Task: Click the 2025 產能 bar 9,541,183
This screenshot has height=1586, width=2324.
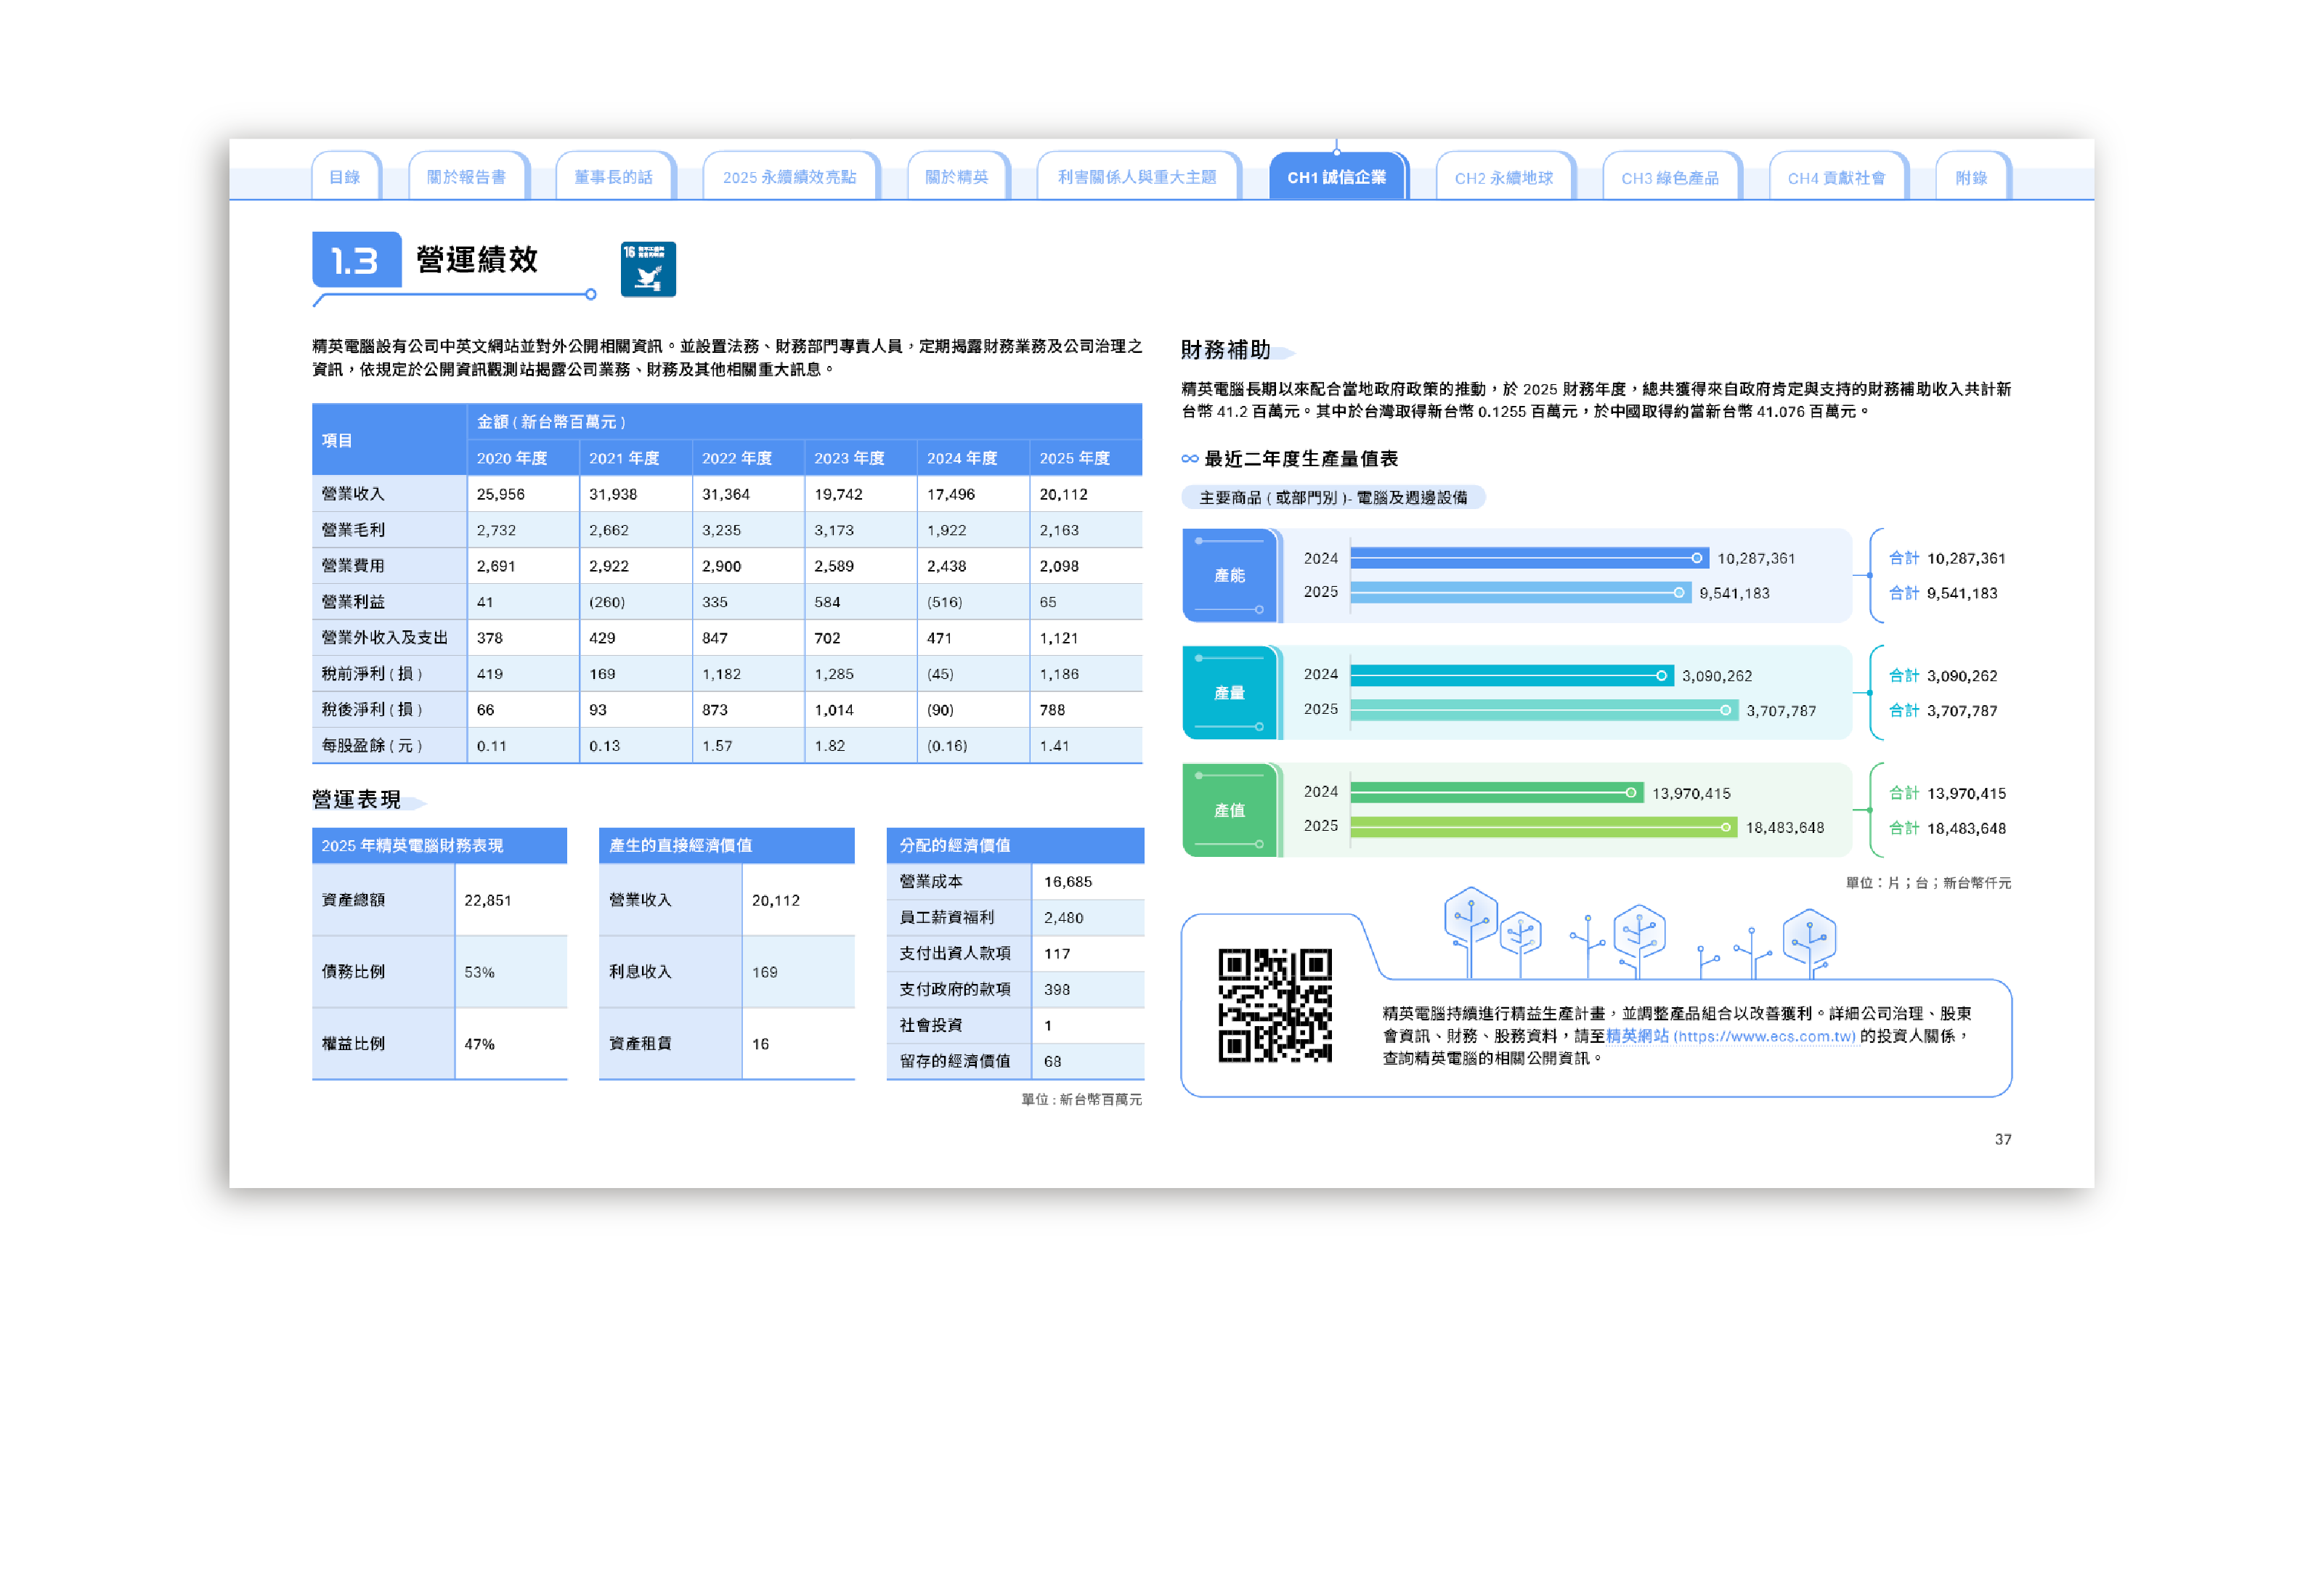Action: click(x=1521, y=593)
